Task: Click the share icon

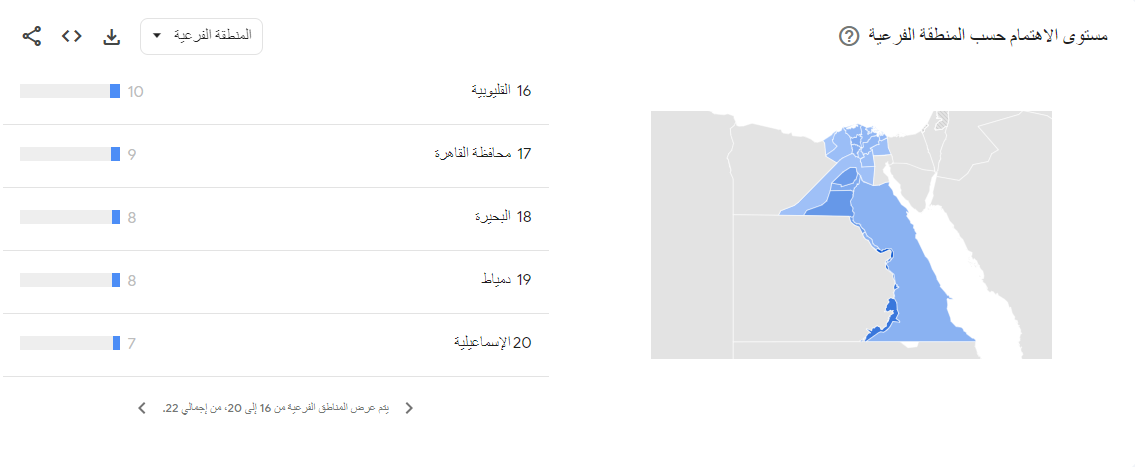Action: click(32, 37)
